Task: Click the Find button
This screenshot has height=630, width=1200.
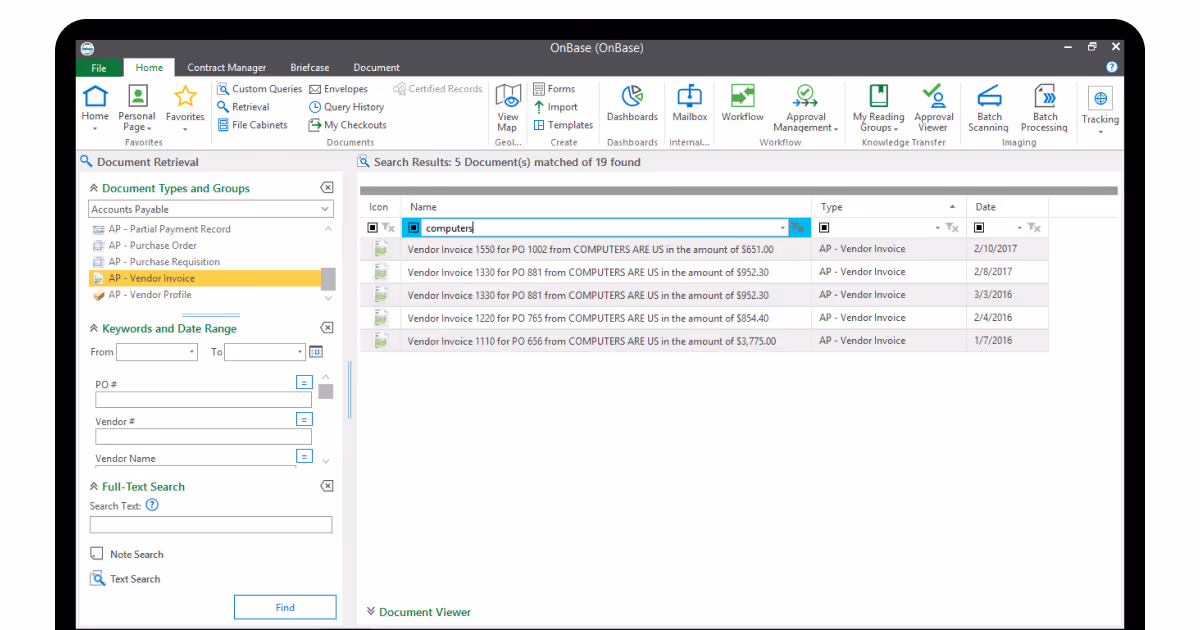Action: point(285,607)
